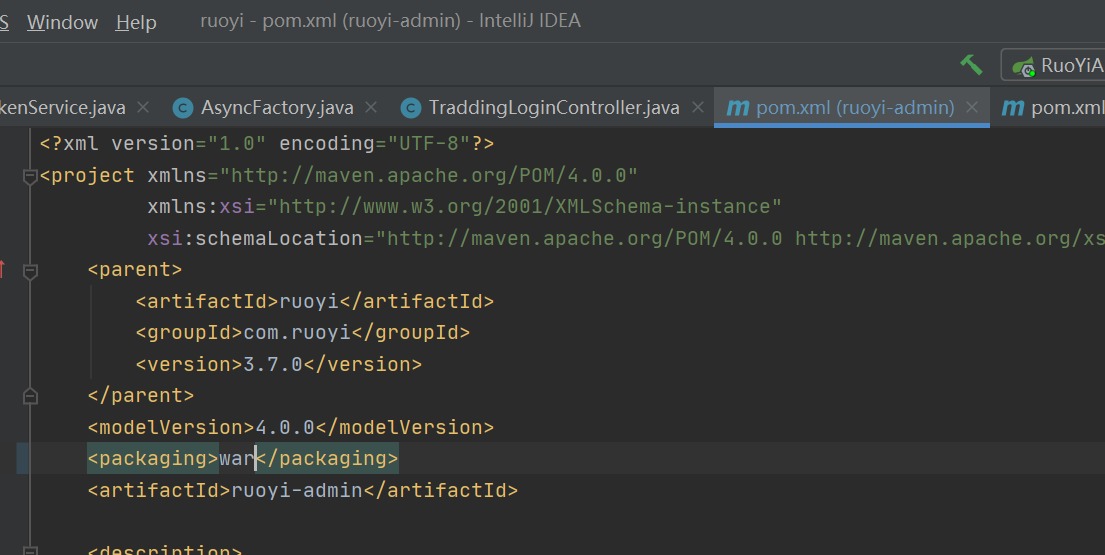The height and width of the screenshot is (555, 1105).
Task: Click the TraddingLoginController.java class file icon
Action: (x=411, y=108)
